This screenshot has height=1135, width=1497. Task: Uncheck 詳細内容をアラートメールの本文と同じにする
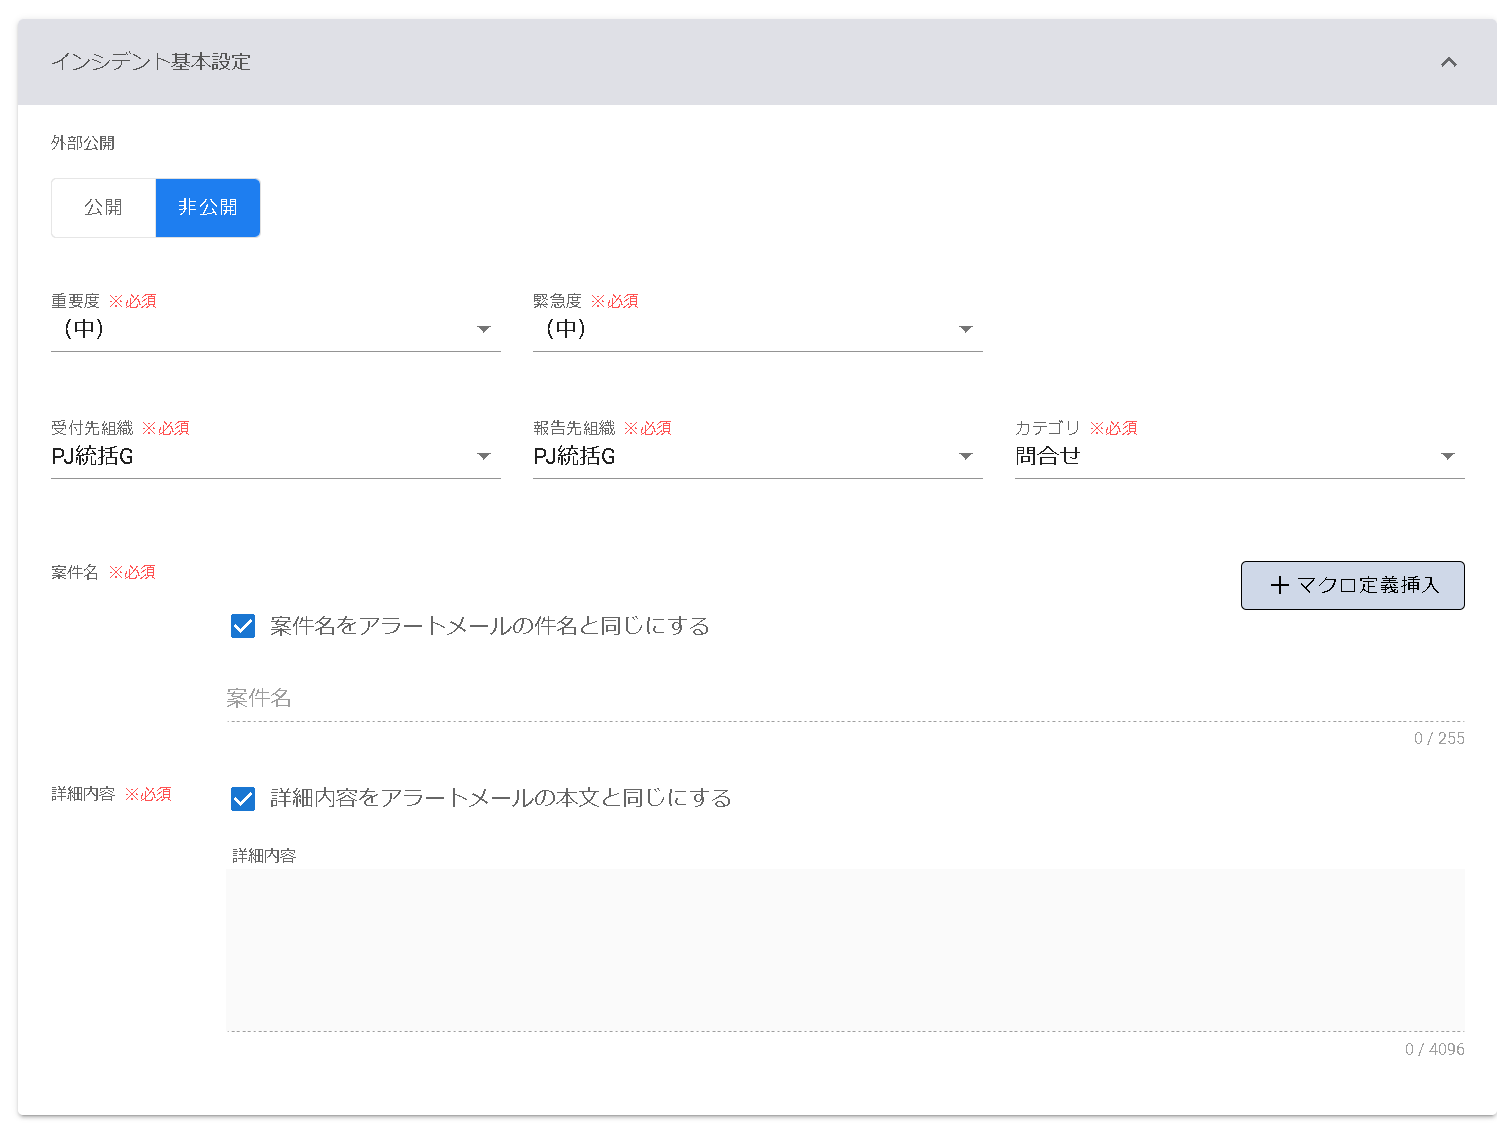243,798
